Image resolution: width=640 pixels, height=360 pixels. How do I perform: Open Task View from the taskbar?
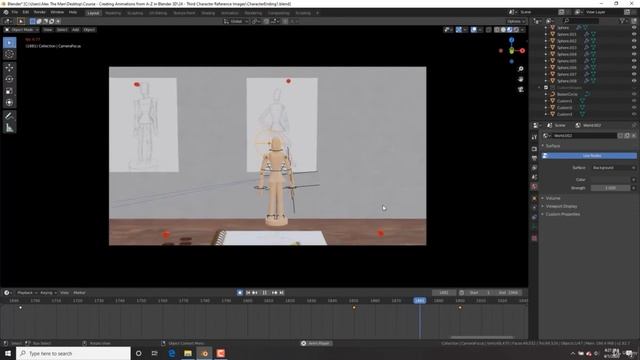coord(155,353)
